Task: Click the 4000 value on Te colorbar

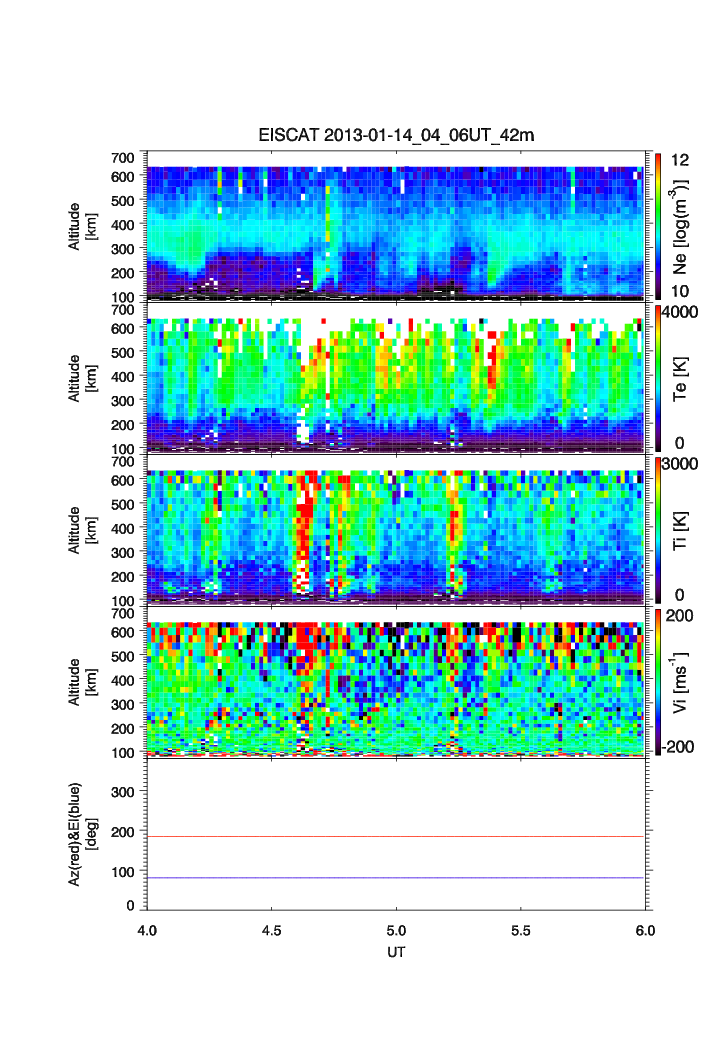Action: (x=680, y=312)
